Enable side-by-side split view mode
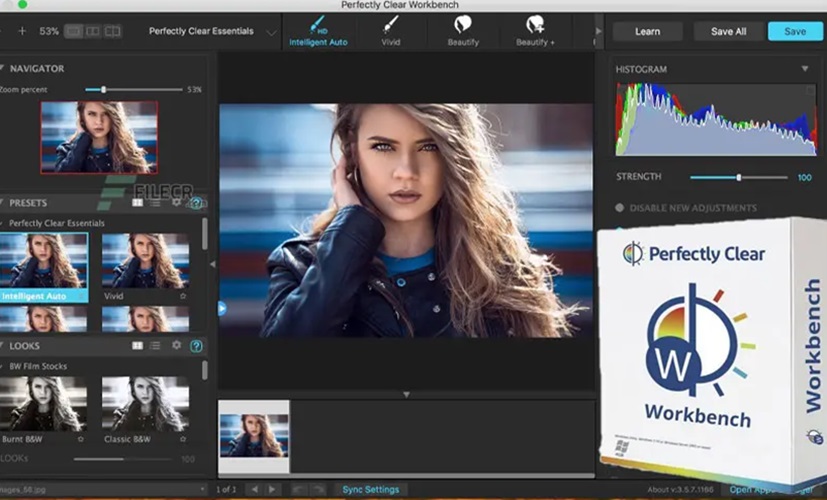The width and height of the screenshot is (827, 500). pos(92,31)
